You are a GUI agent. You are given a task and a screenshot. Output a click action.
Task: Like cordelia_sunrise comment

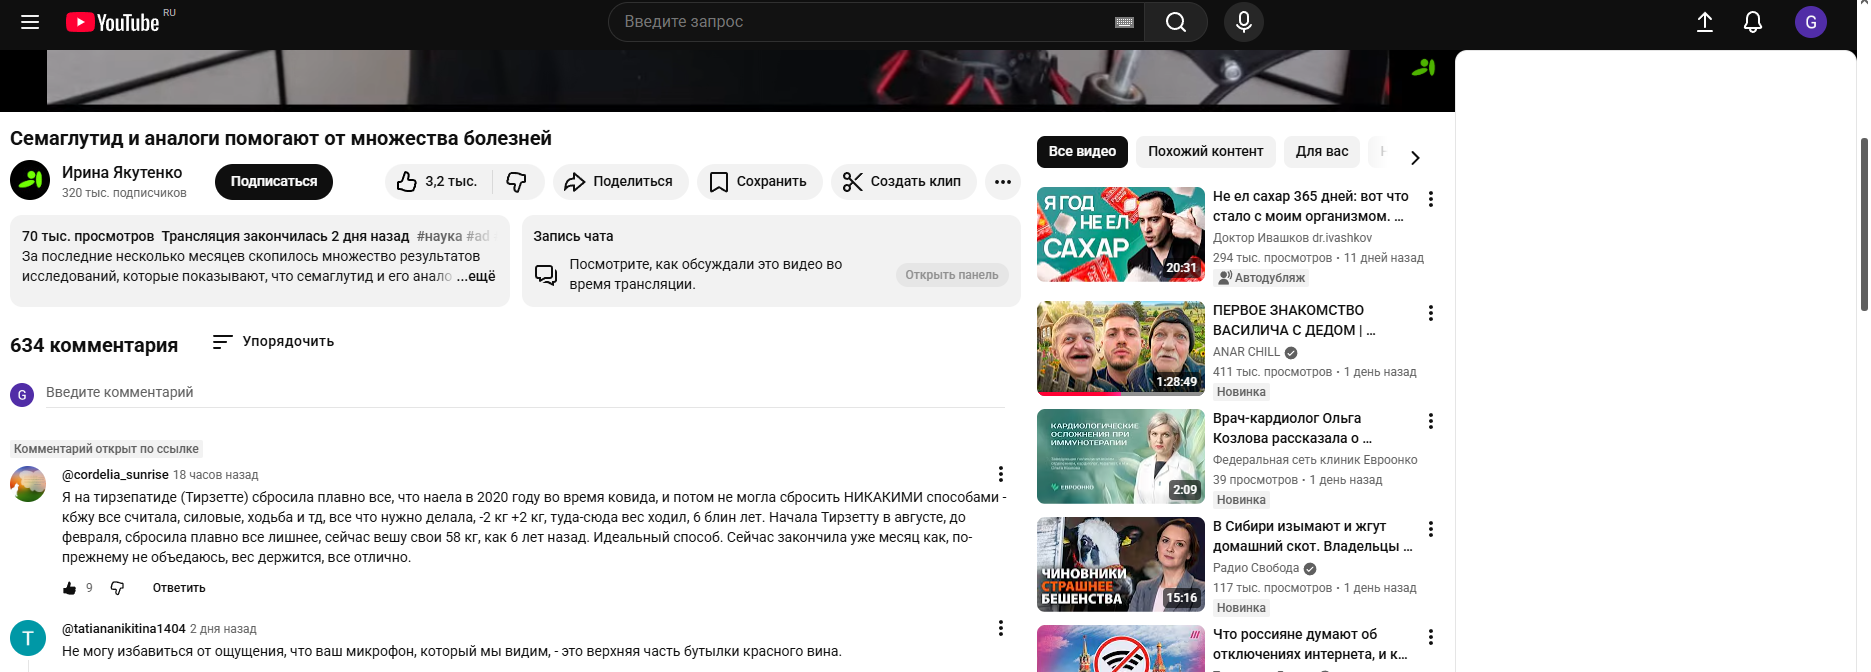click(x=69, y=588)
